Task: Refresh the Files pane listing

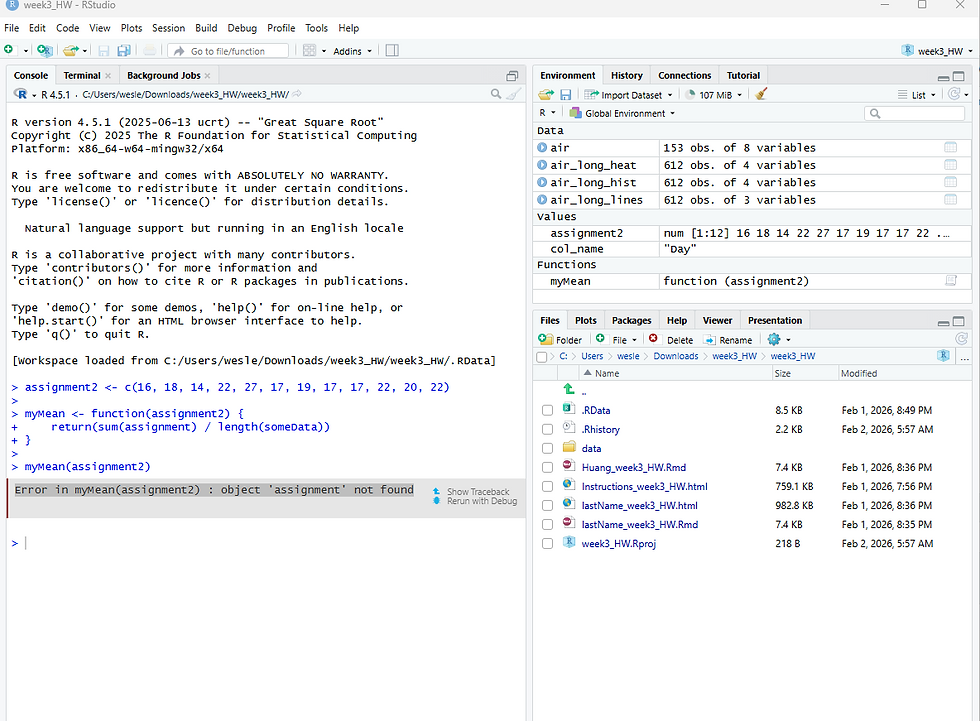Action: coord(961,339)
